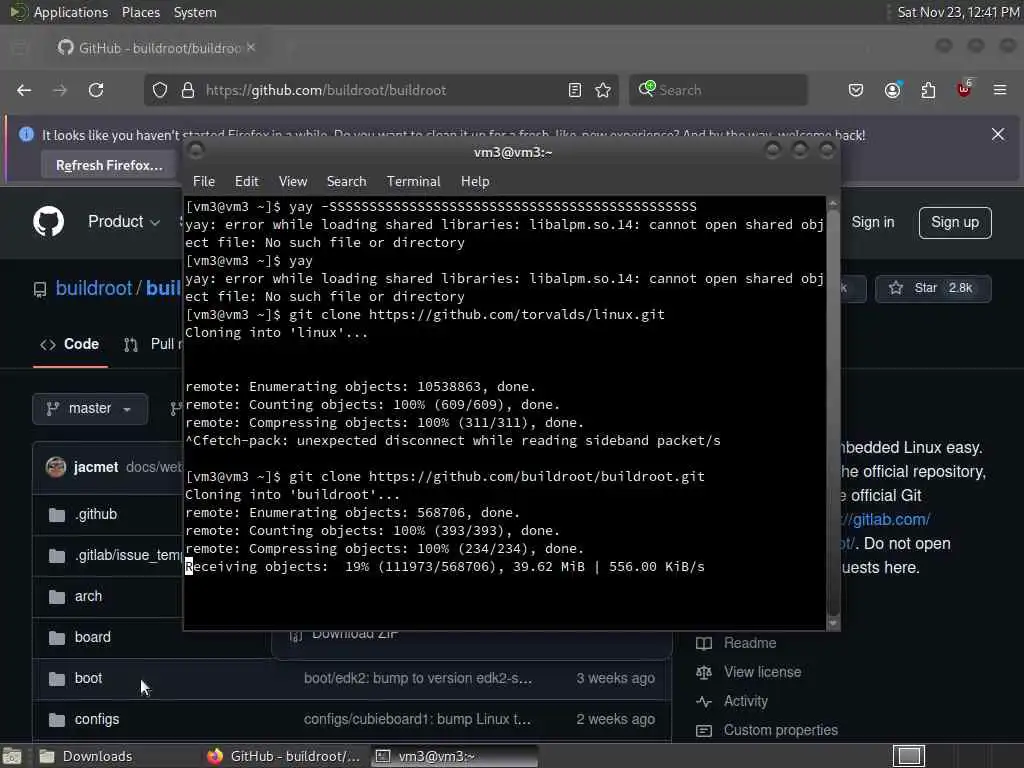This screenshot has height=768, width=1024.
Task: Open the repository Readme link in the sidebar
Action: [750, 643]
